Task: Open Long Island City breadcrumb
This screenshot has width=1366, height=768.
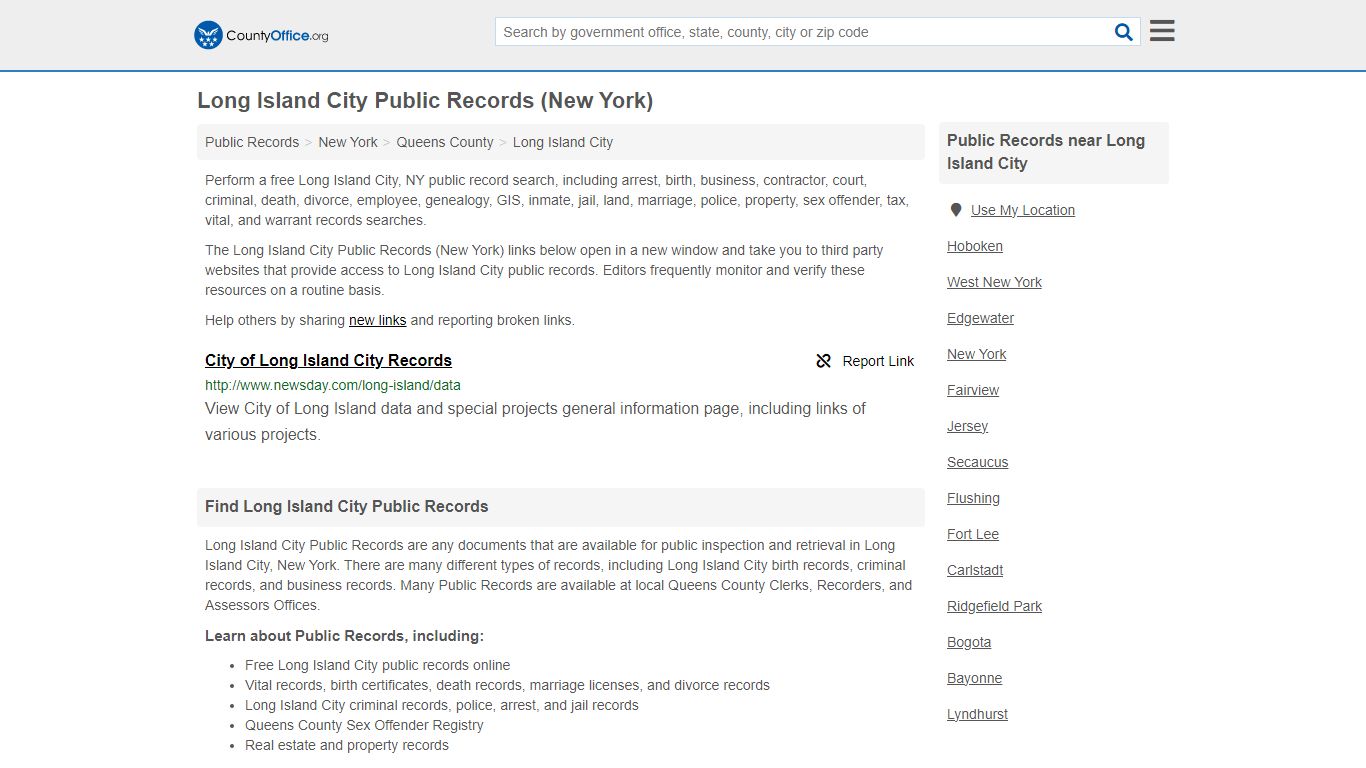Action: click(x=563, y=142)
